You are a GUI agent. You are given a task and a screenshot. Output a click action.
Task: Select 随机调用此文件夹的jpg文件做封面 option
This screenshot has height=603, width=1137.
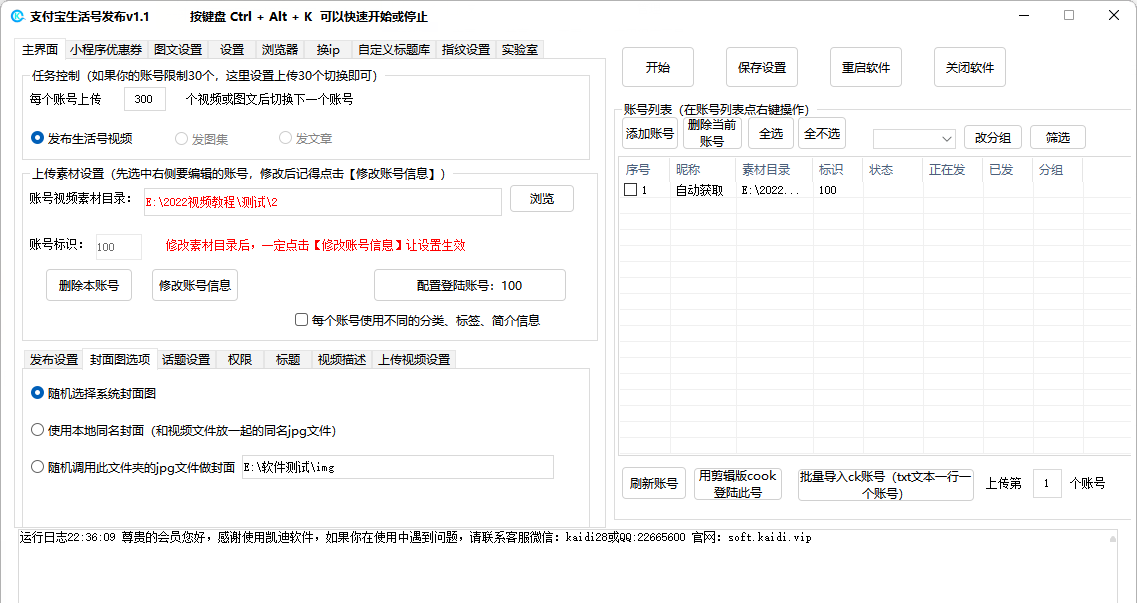[133, 467]
